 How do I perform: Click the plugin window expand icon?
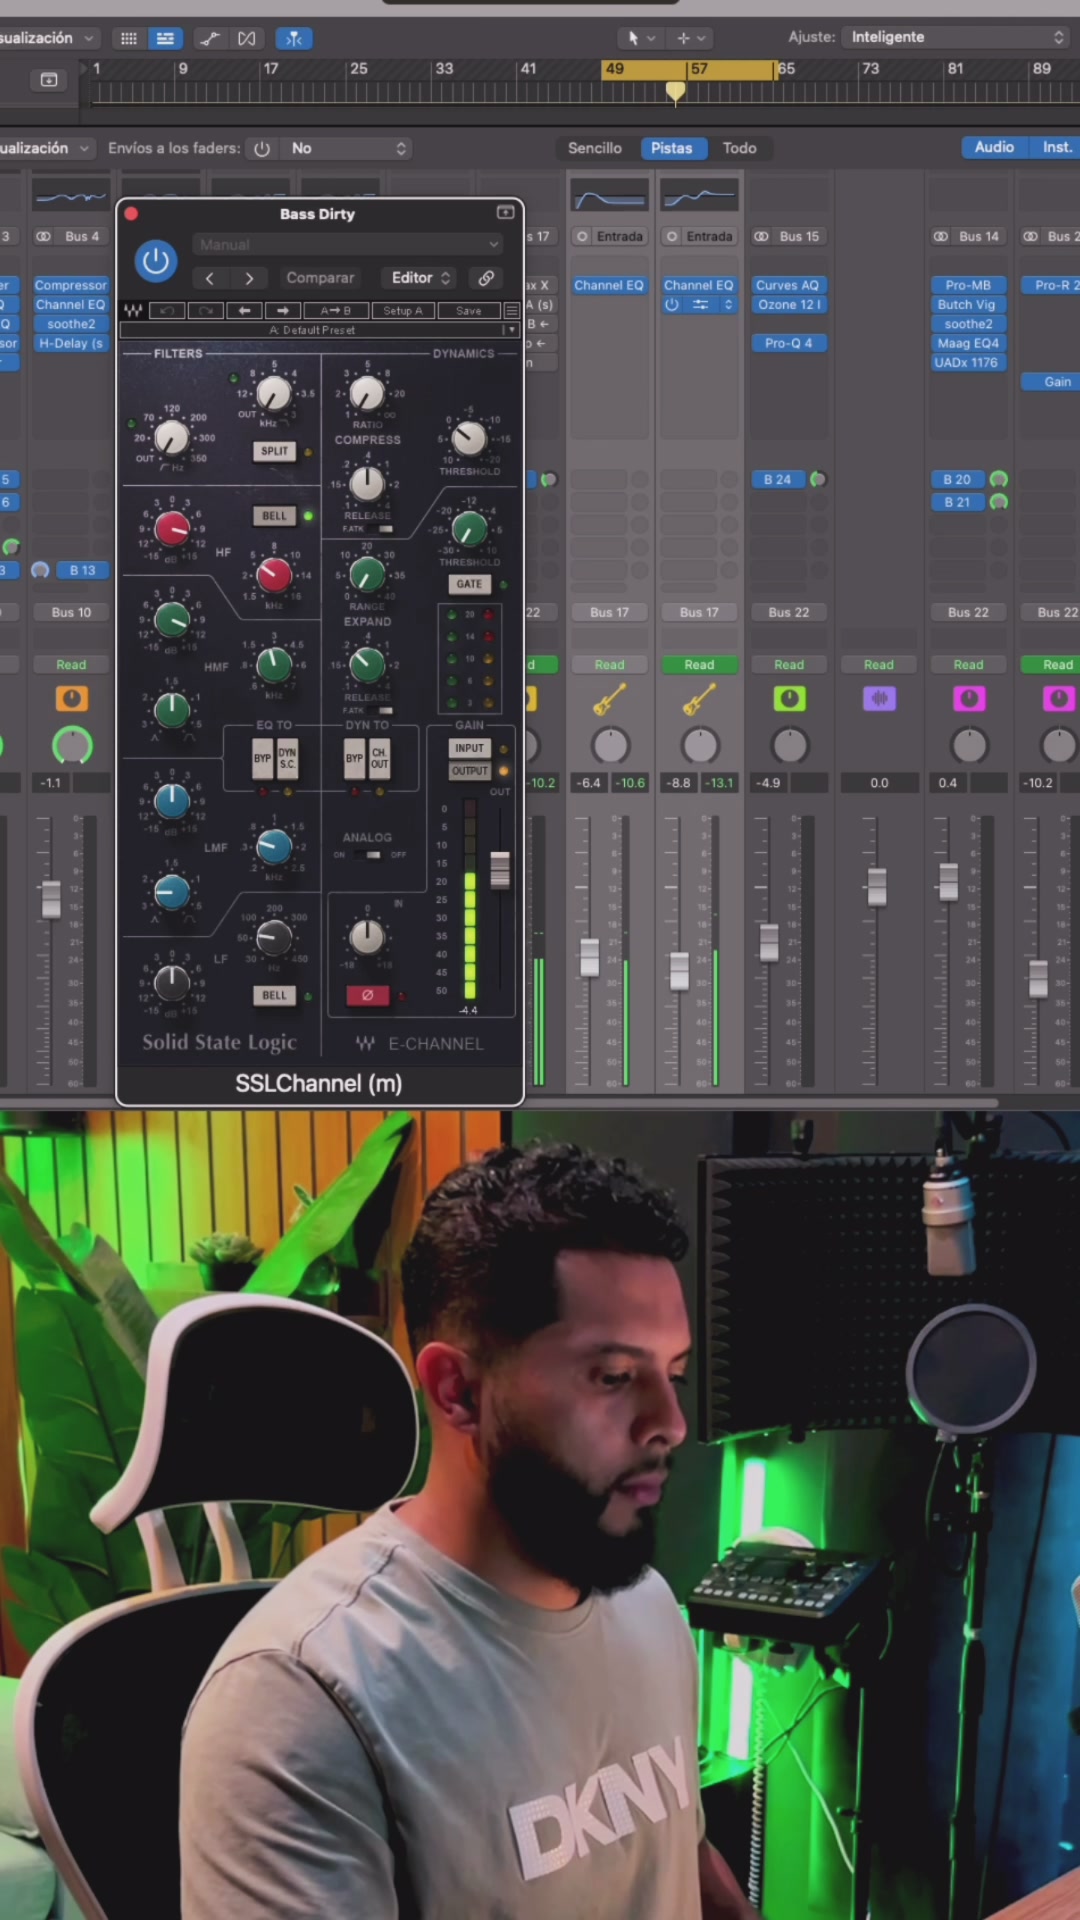[x=505, y=212]
